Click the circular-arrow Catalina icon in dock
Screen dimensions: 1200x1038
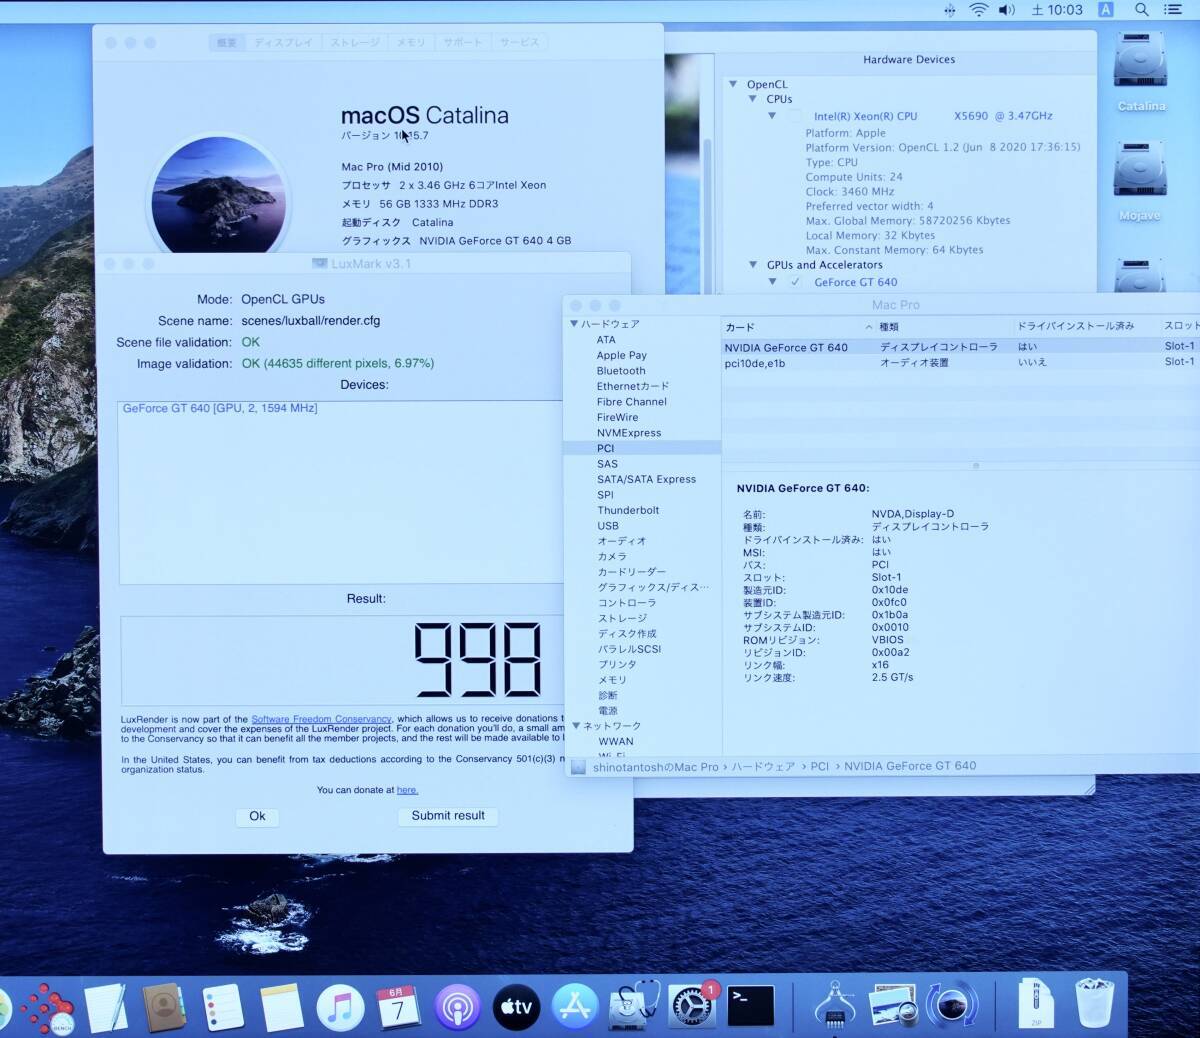(952, 1004)
